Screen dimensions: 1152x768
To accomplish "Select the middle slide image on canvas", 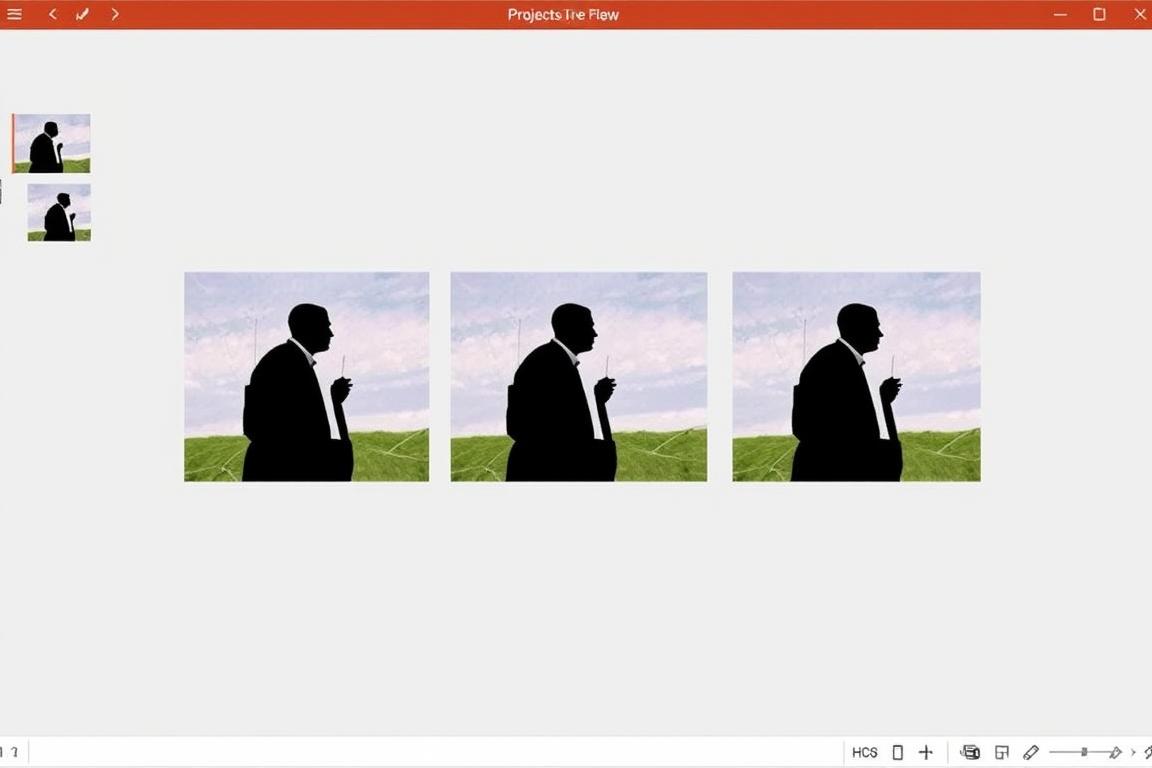I will click(x=578, y=376).
